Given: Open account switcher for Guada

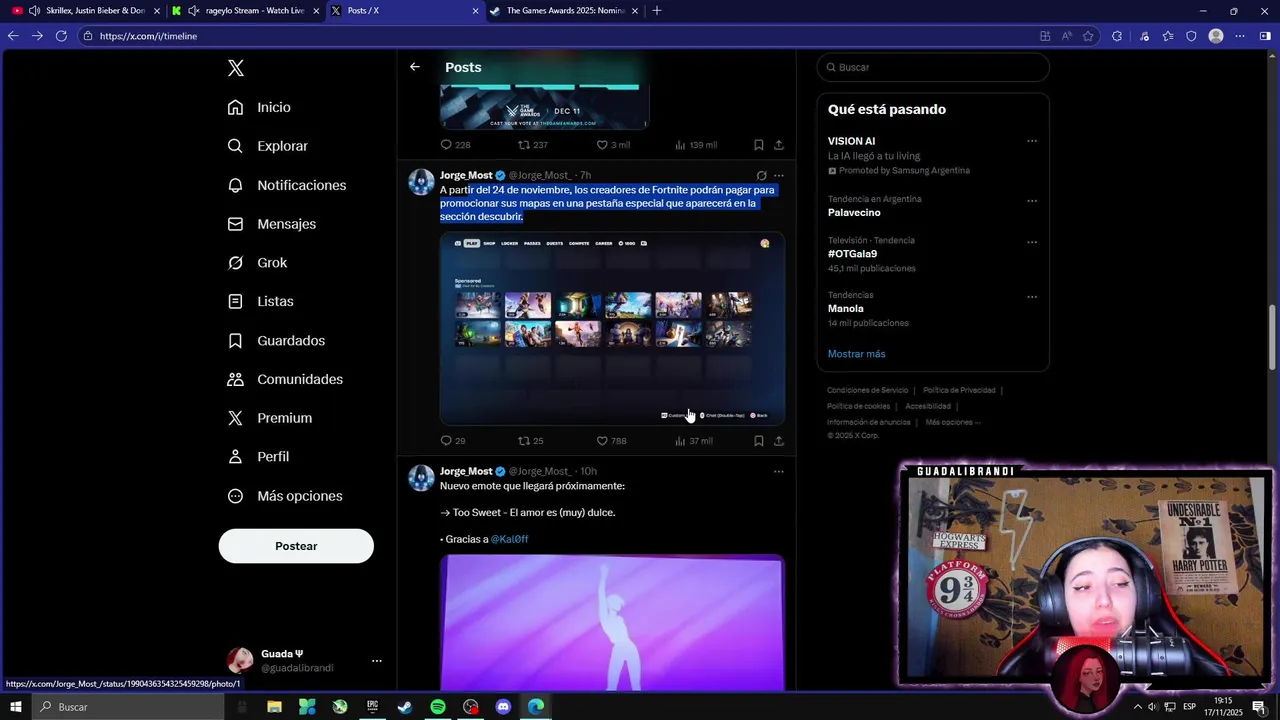Looking at the screenshot, I should (305, 660).
